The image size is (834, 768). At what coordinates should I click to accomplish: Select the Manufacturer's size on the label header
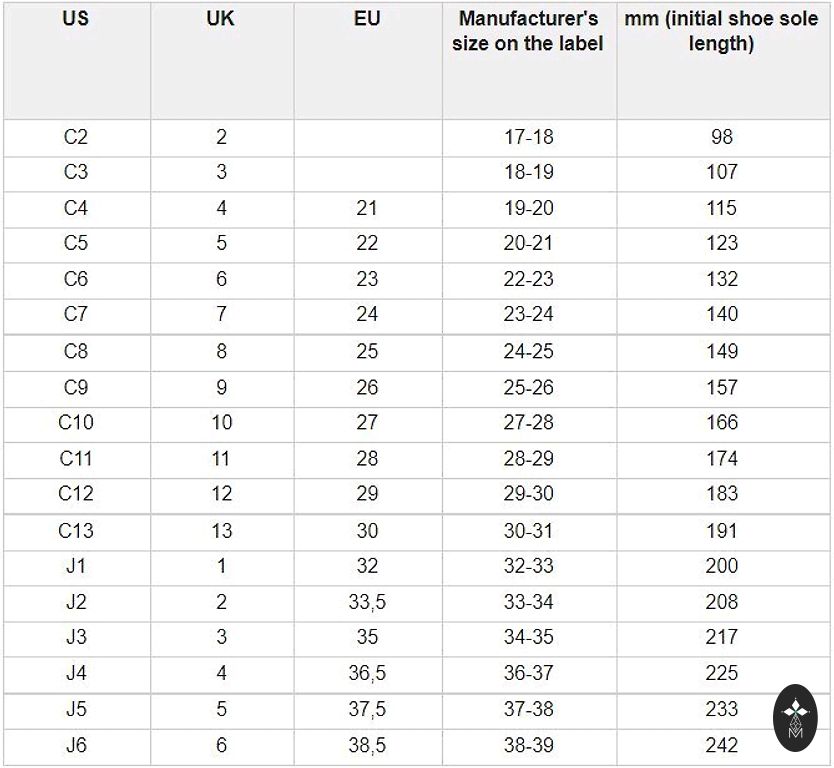tap(528, 31)
